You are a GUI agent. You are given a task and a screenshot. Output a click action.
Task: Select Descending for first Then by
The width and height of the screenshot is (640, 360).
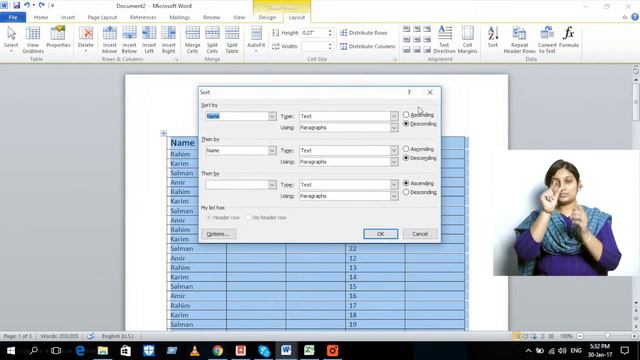click(420, 158)
